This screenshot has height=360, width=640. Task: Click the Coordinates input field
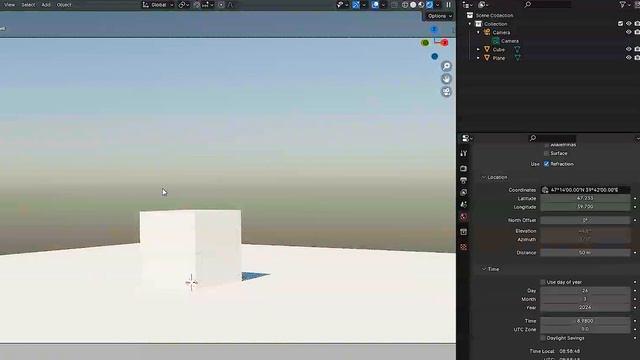coord(585,190)
